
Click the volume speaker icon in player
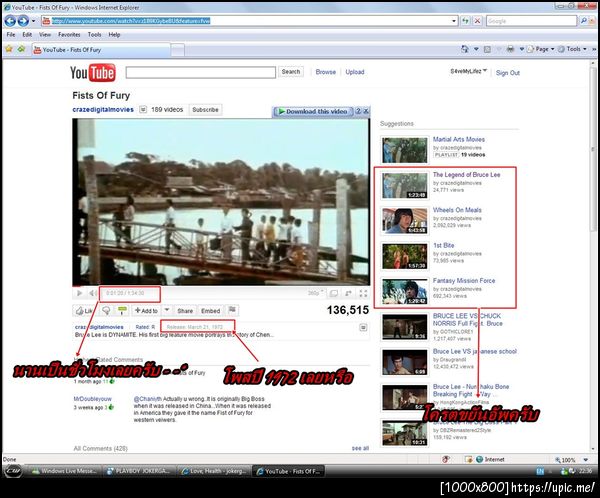click(x=92, y=293)
